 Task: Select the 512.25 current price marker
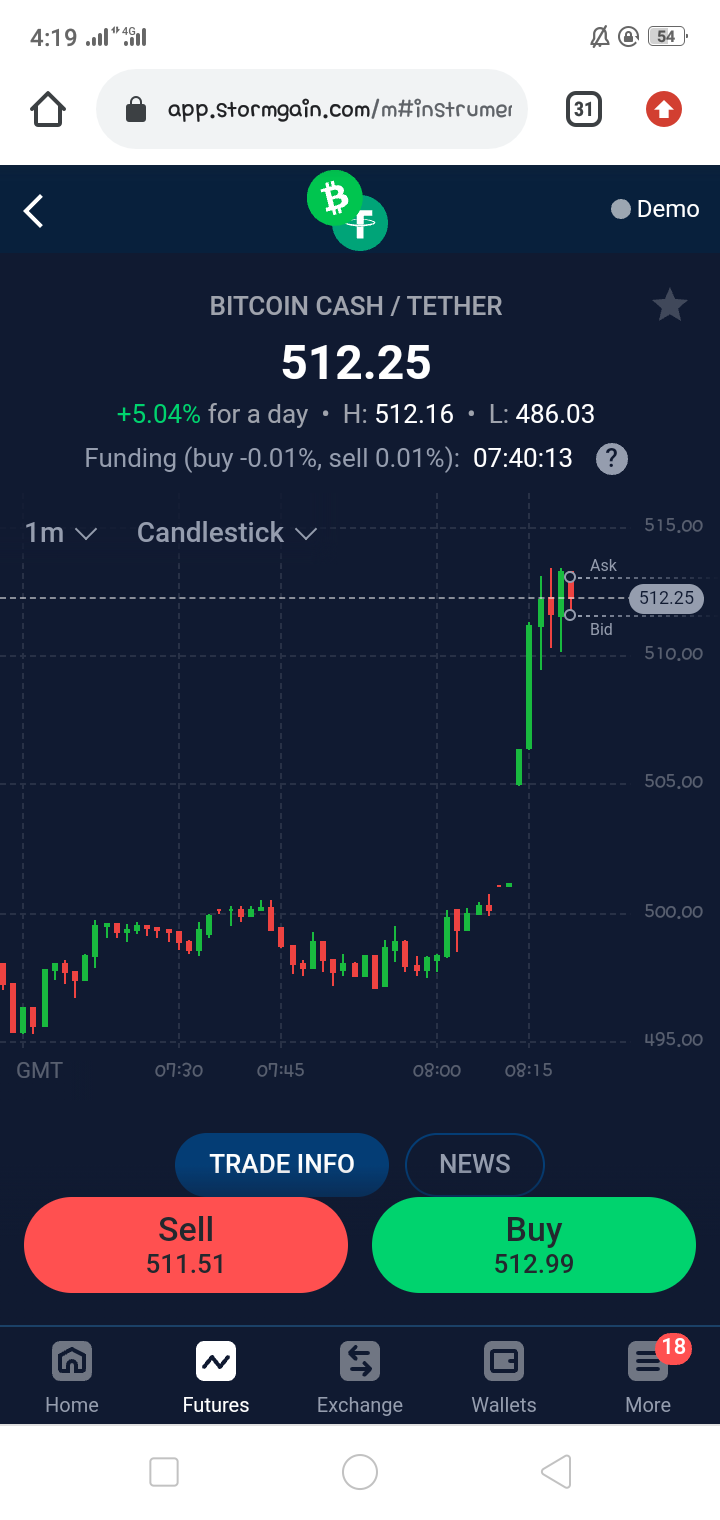coord(666,599)
